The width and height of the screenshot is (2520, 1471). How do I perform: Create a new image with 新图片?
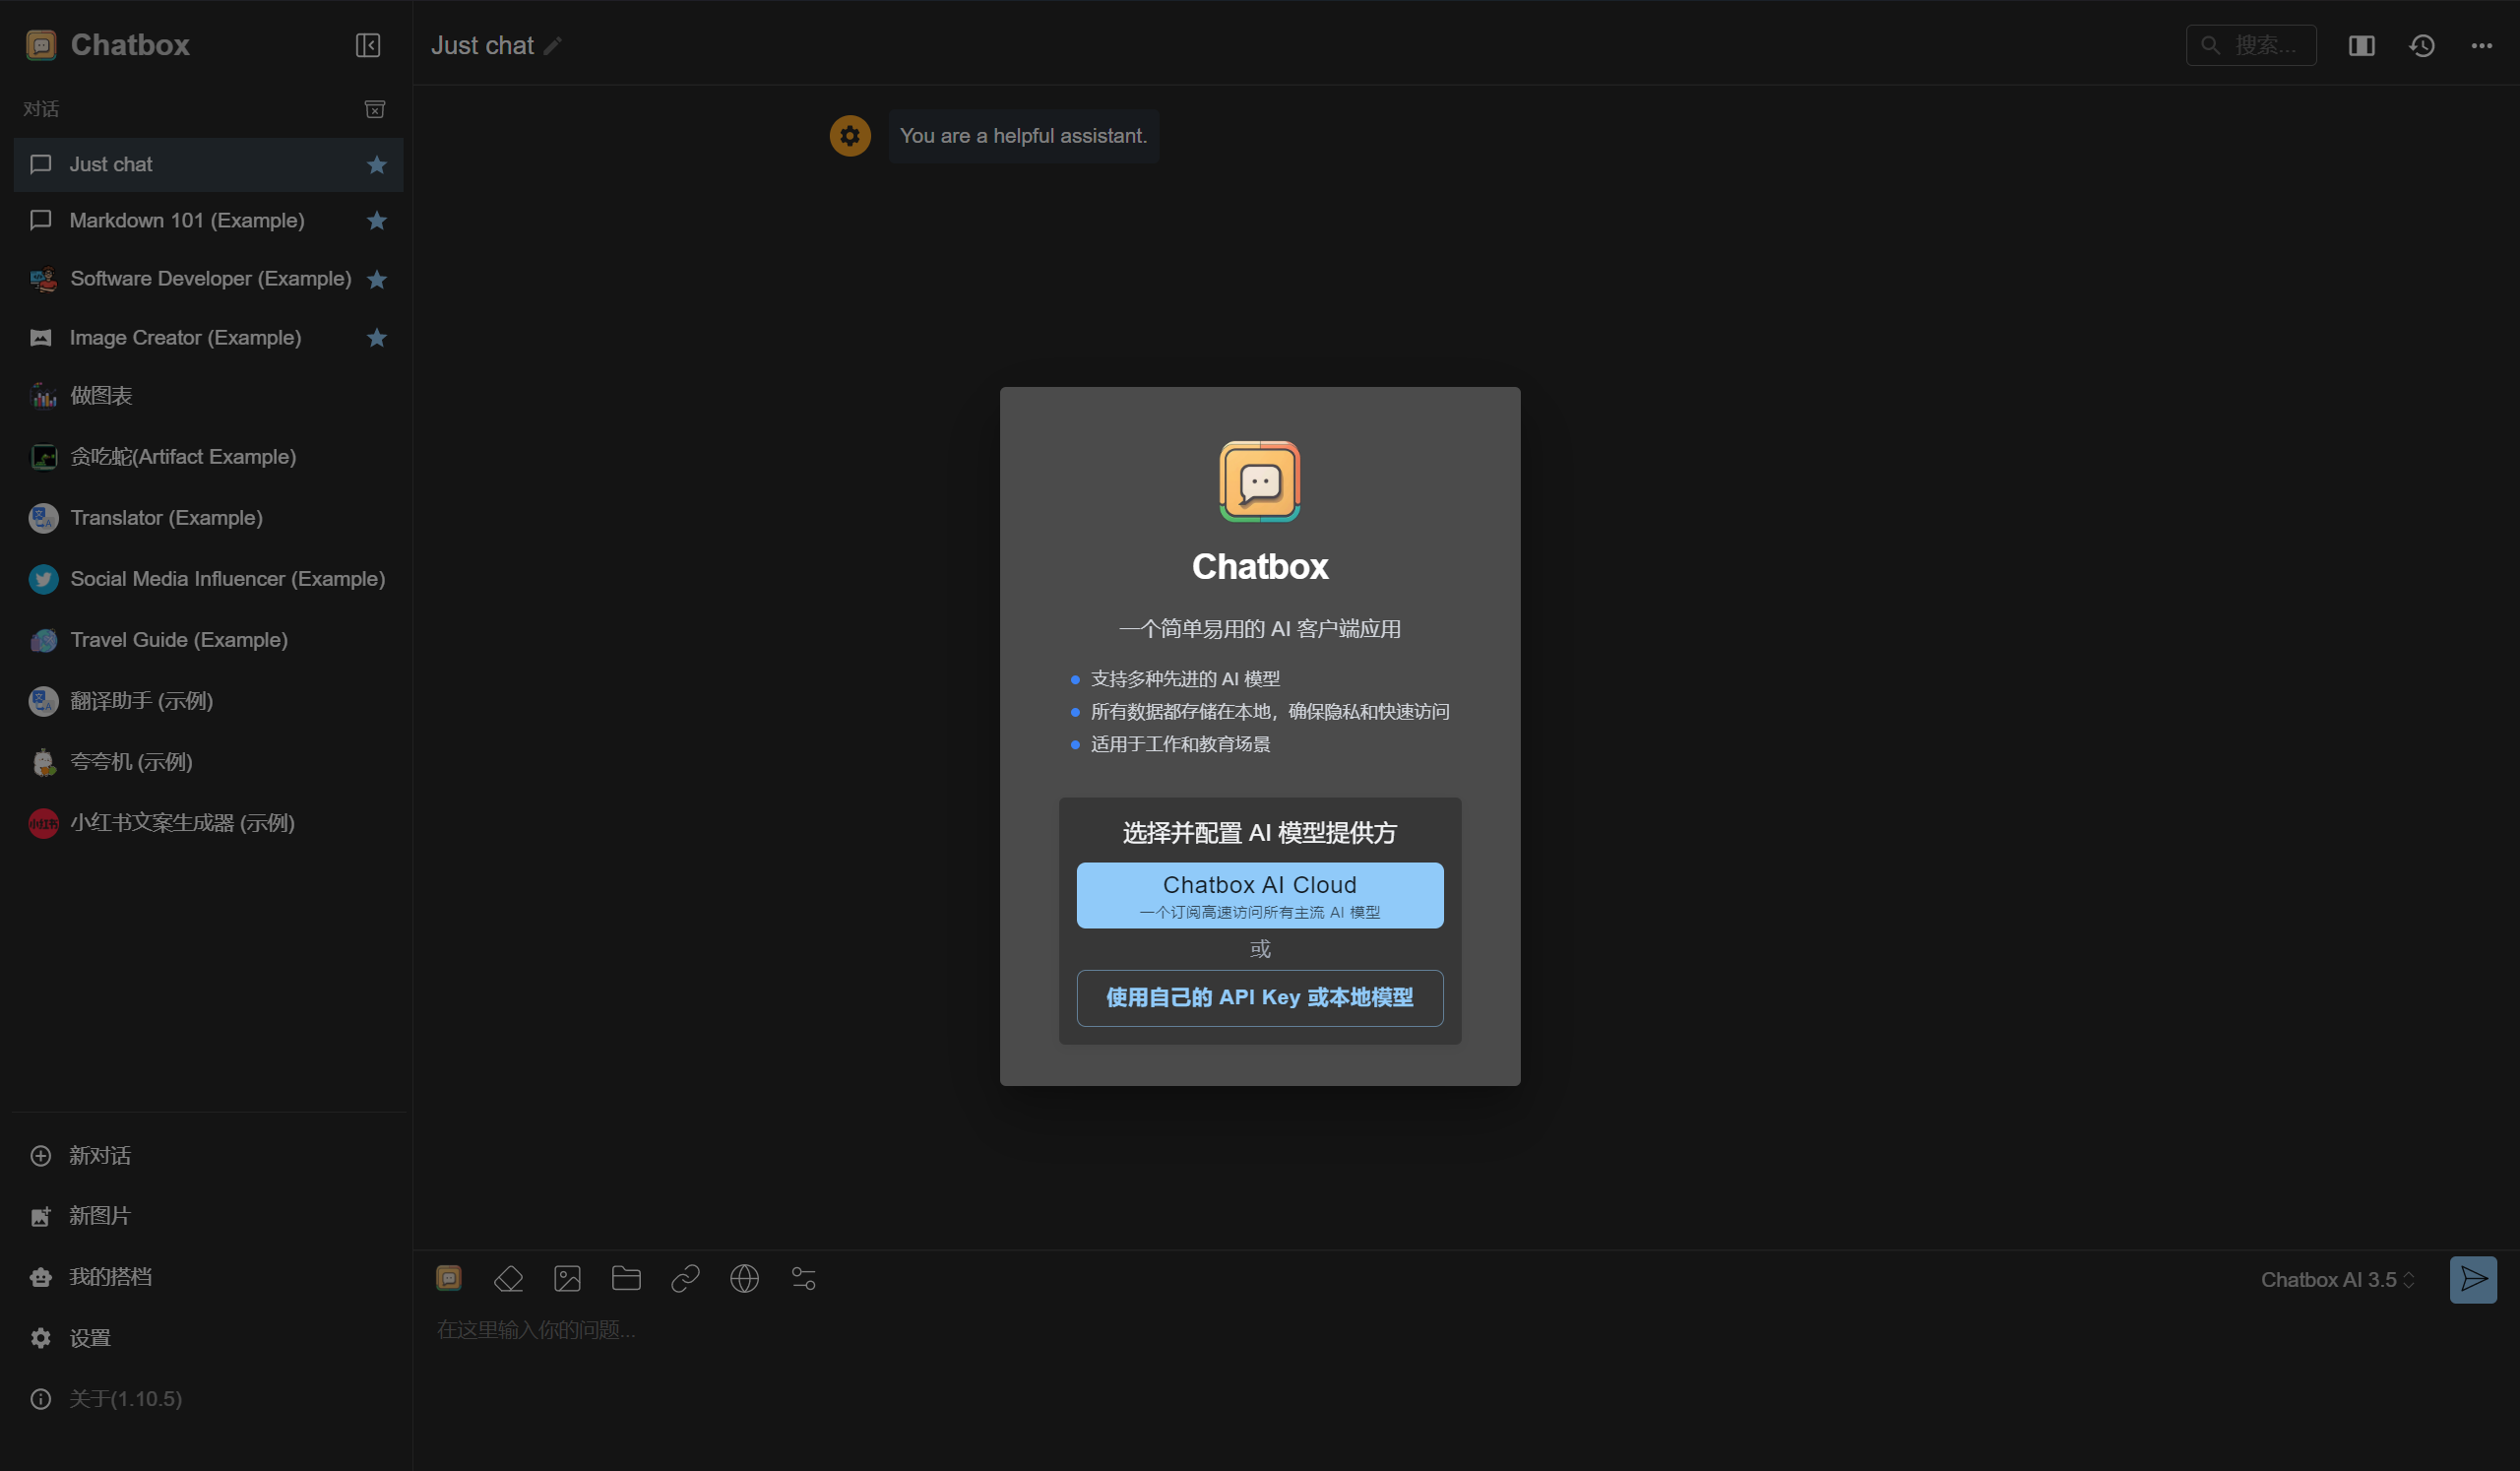coord(208,1216)
